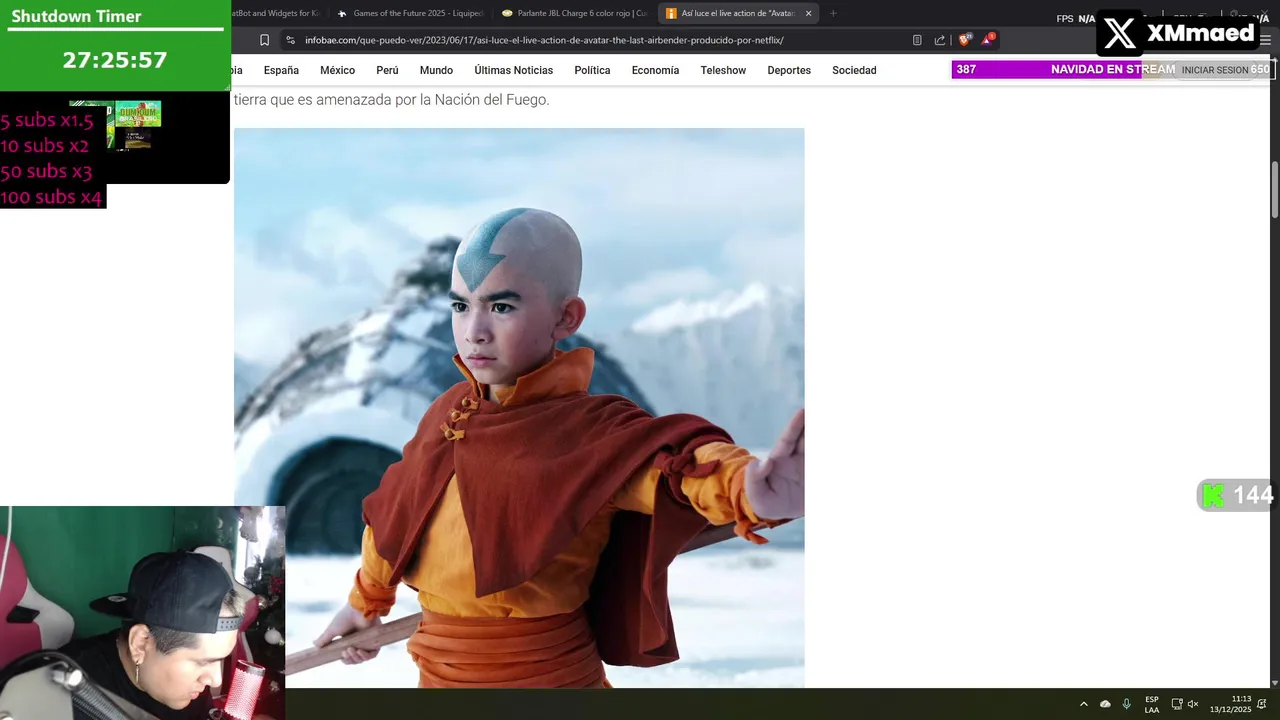
Task: Open the OneDrive cloud tray icon
Action: click(1105, 704)
